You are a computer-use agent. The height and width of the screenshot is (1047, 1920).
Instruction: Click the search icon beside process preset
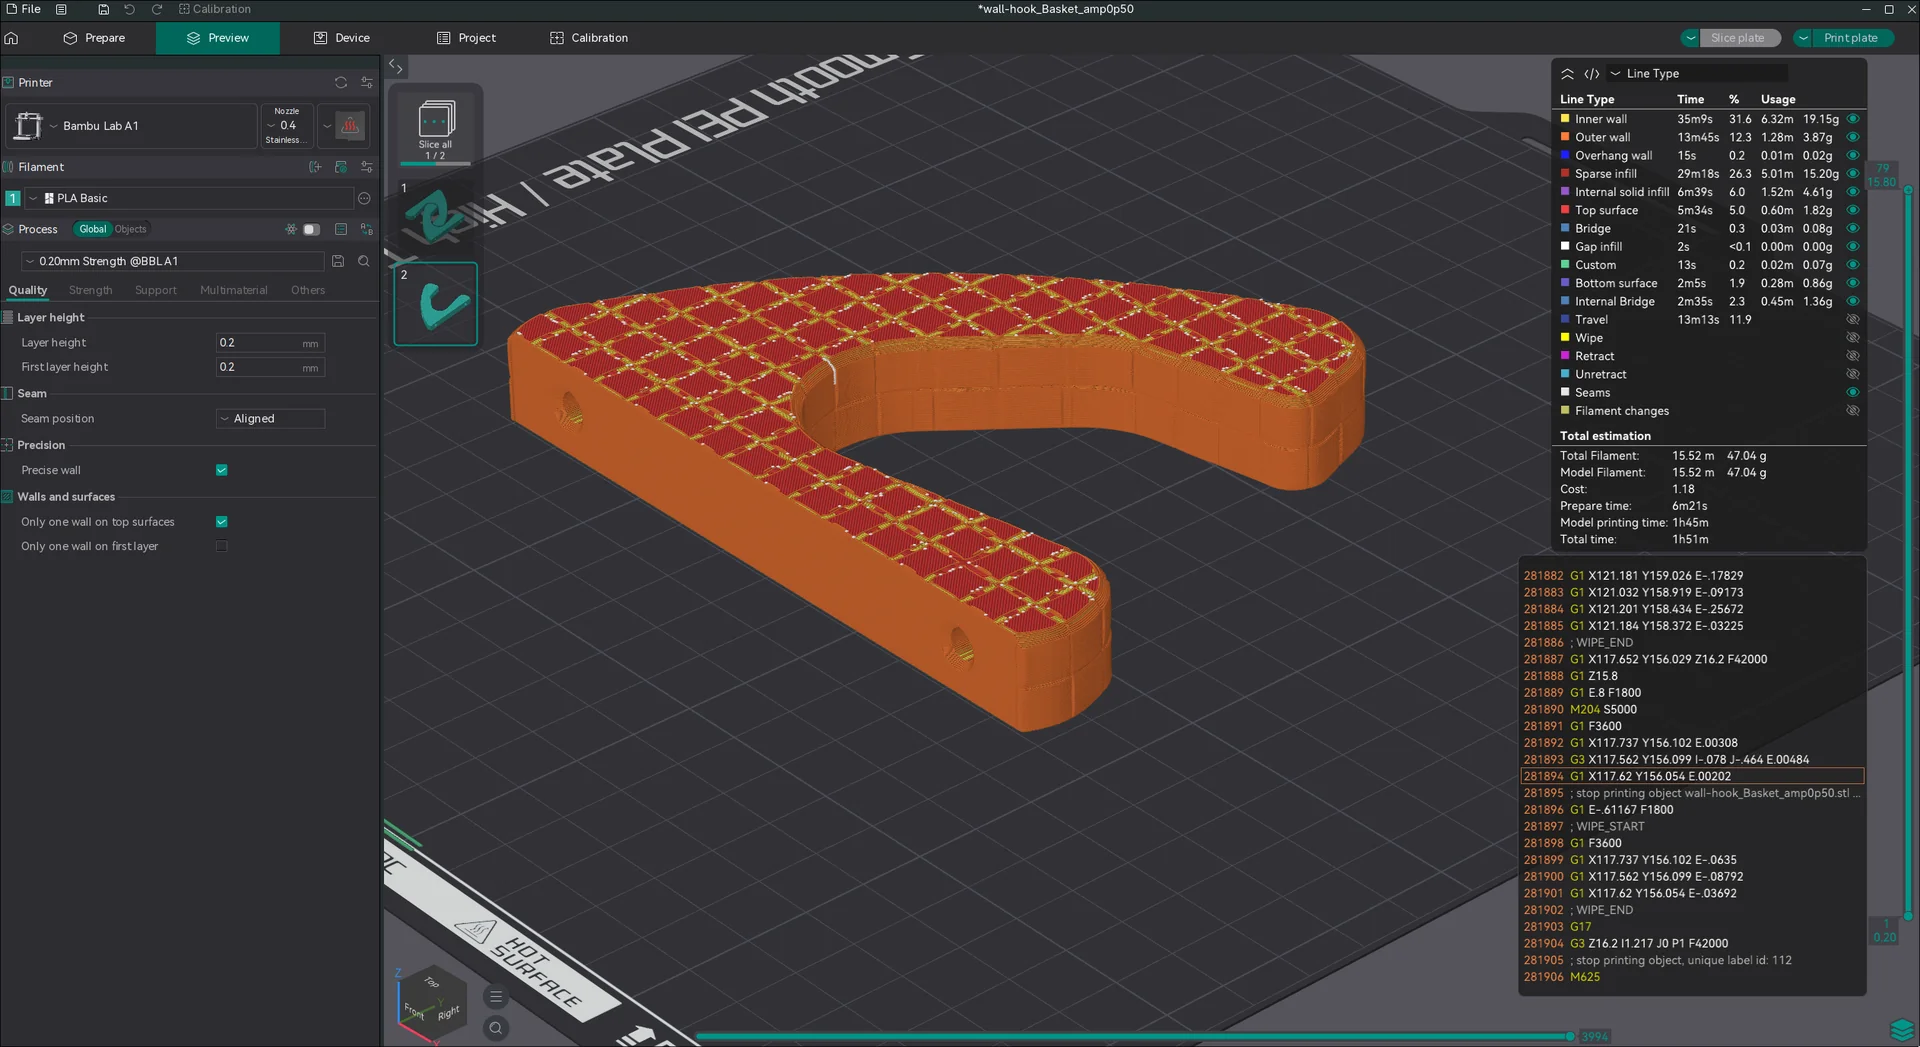pos(364,261)
